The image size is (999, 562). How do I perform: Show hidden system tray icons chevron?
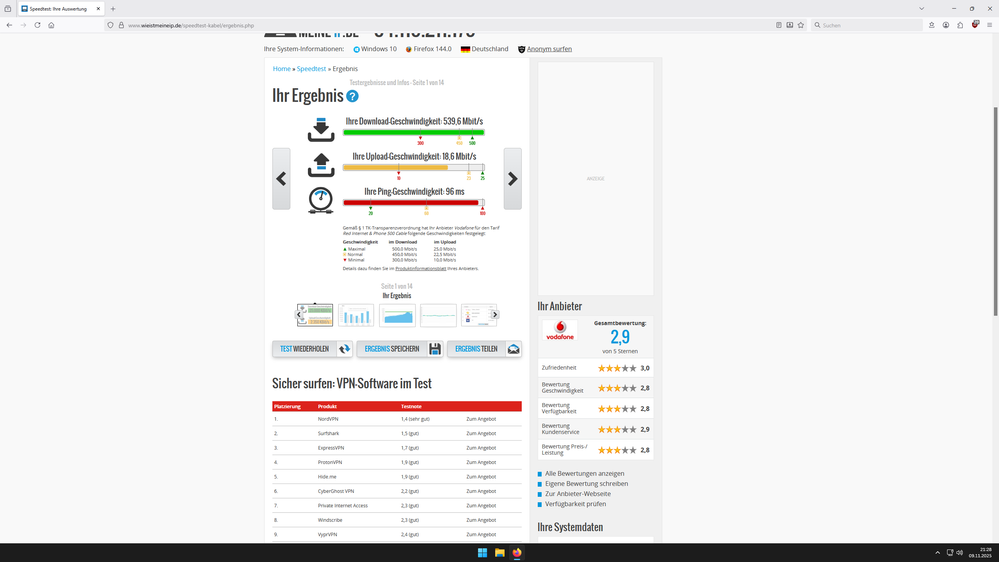click(x=937, y=552)
